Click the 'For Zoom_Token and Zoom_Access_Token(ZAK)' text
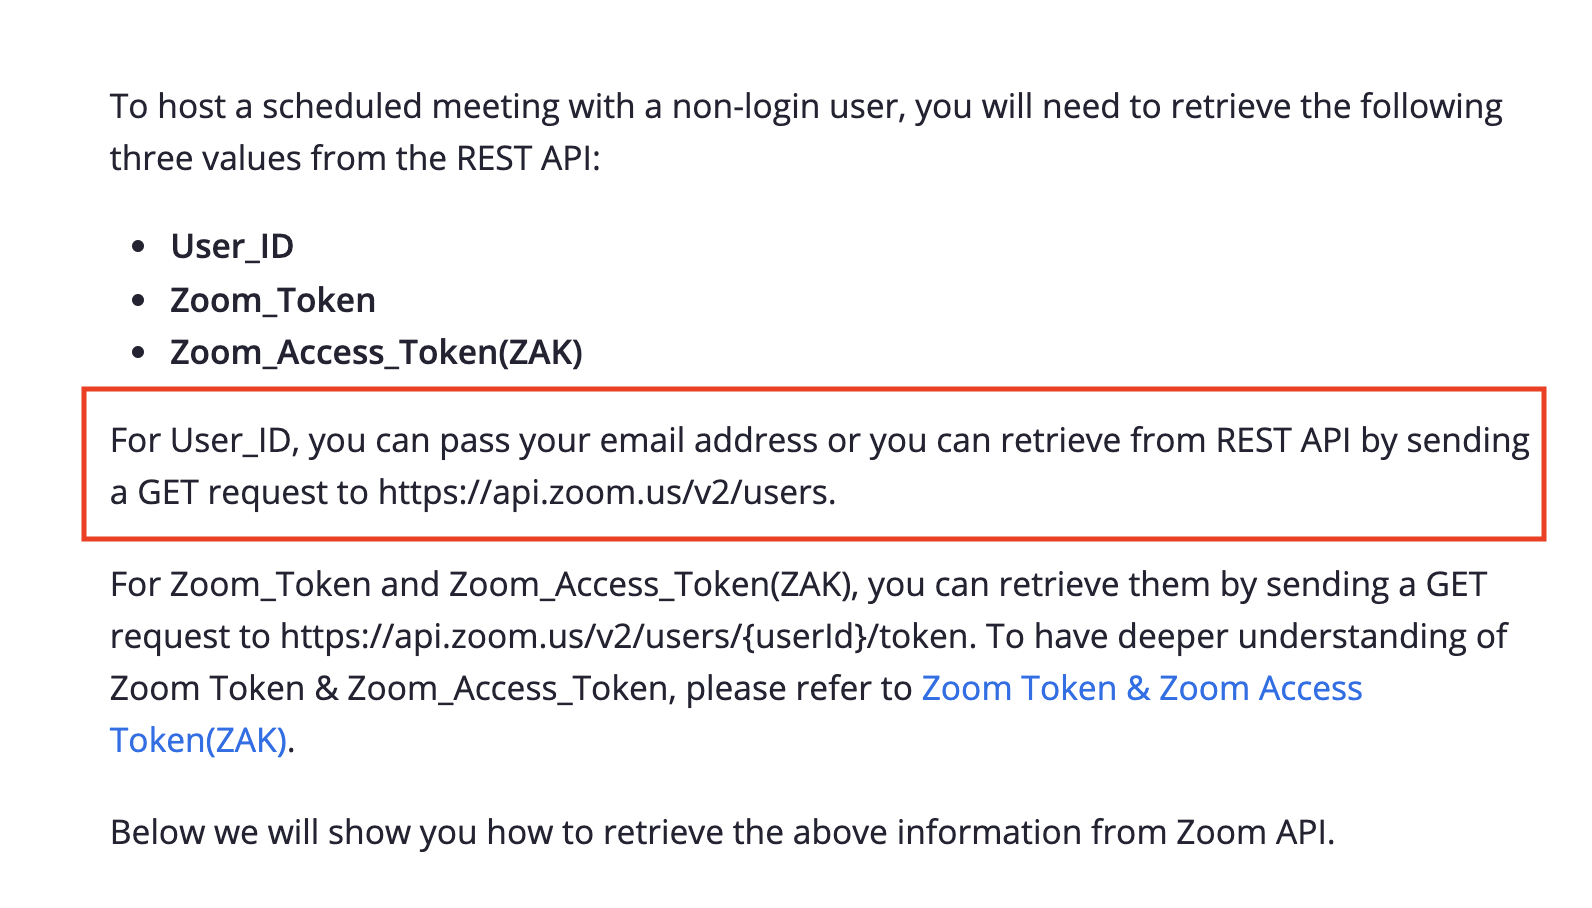Image resolution: width=1592 pixels, height=908 pixels. pyautogui.click(x=484, y=585)
